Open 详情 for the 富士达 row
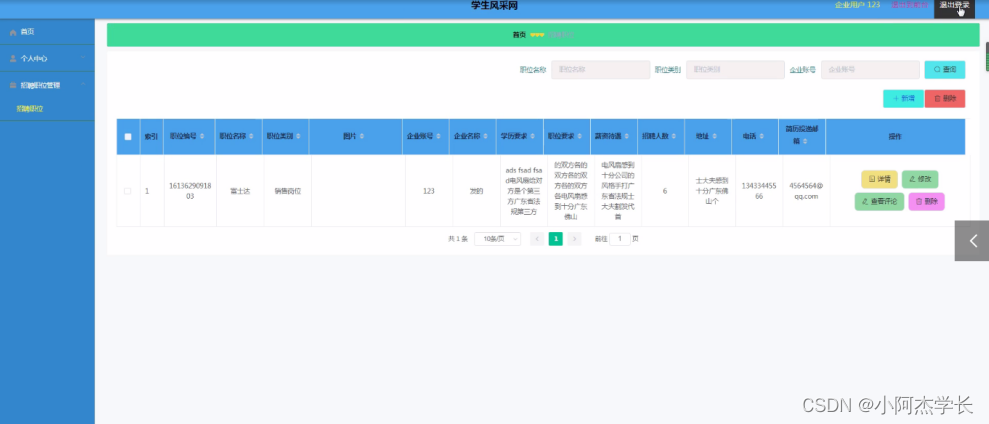 click(x=879, y=179)
